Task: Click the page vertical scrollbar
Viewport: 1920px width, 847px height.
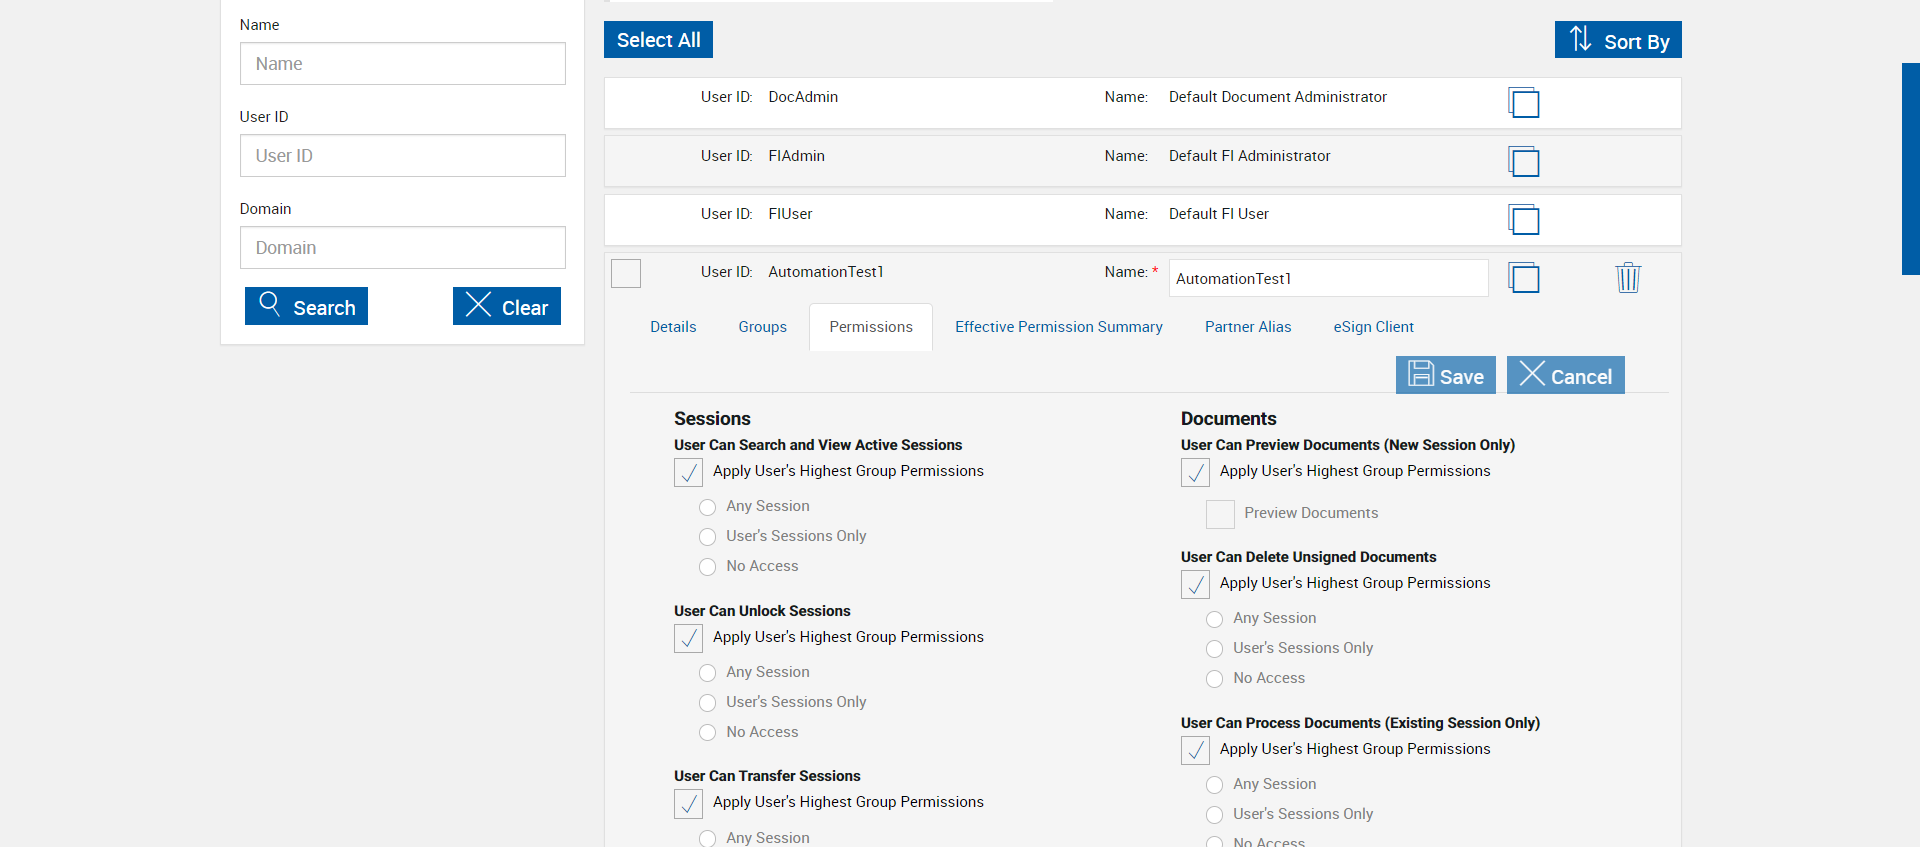Action: pyautogui.click(x=1910, y=168)
